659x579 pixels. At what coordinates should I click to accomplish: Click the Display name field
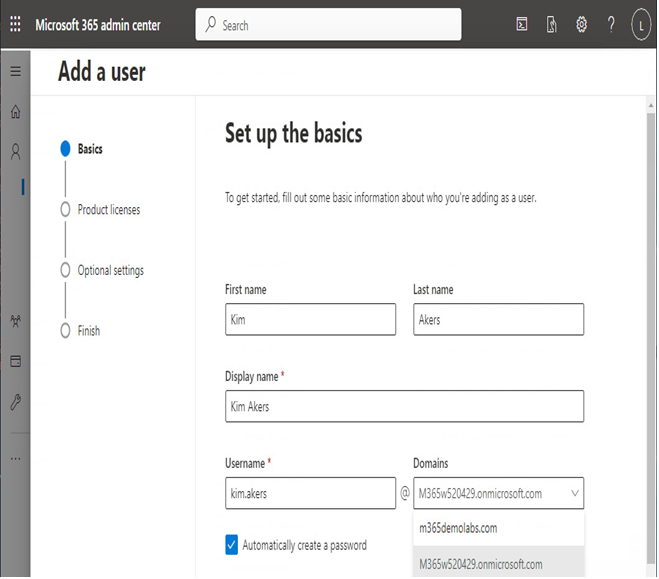coord(405,407)
